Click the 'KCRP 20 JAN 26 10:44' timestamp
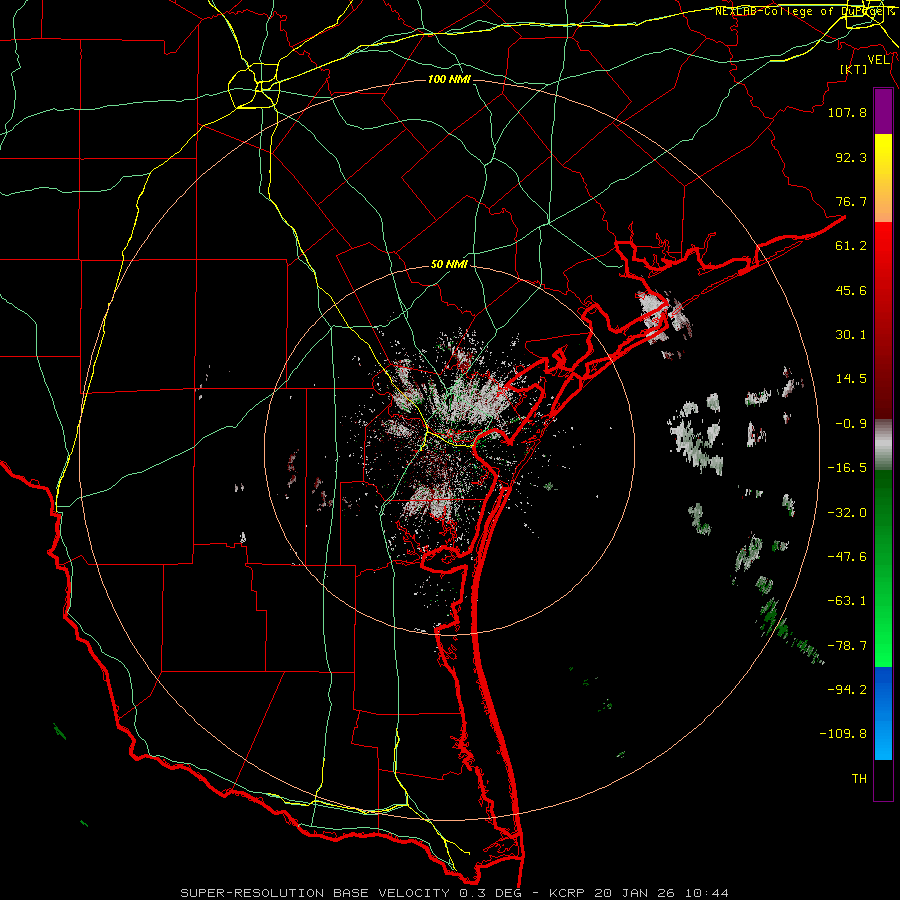The image size is (900, 900). 639,893
